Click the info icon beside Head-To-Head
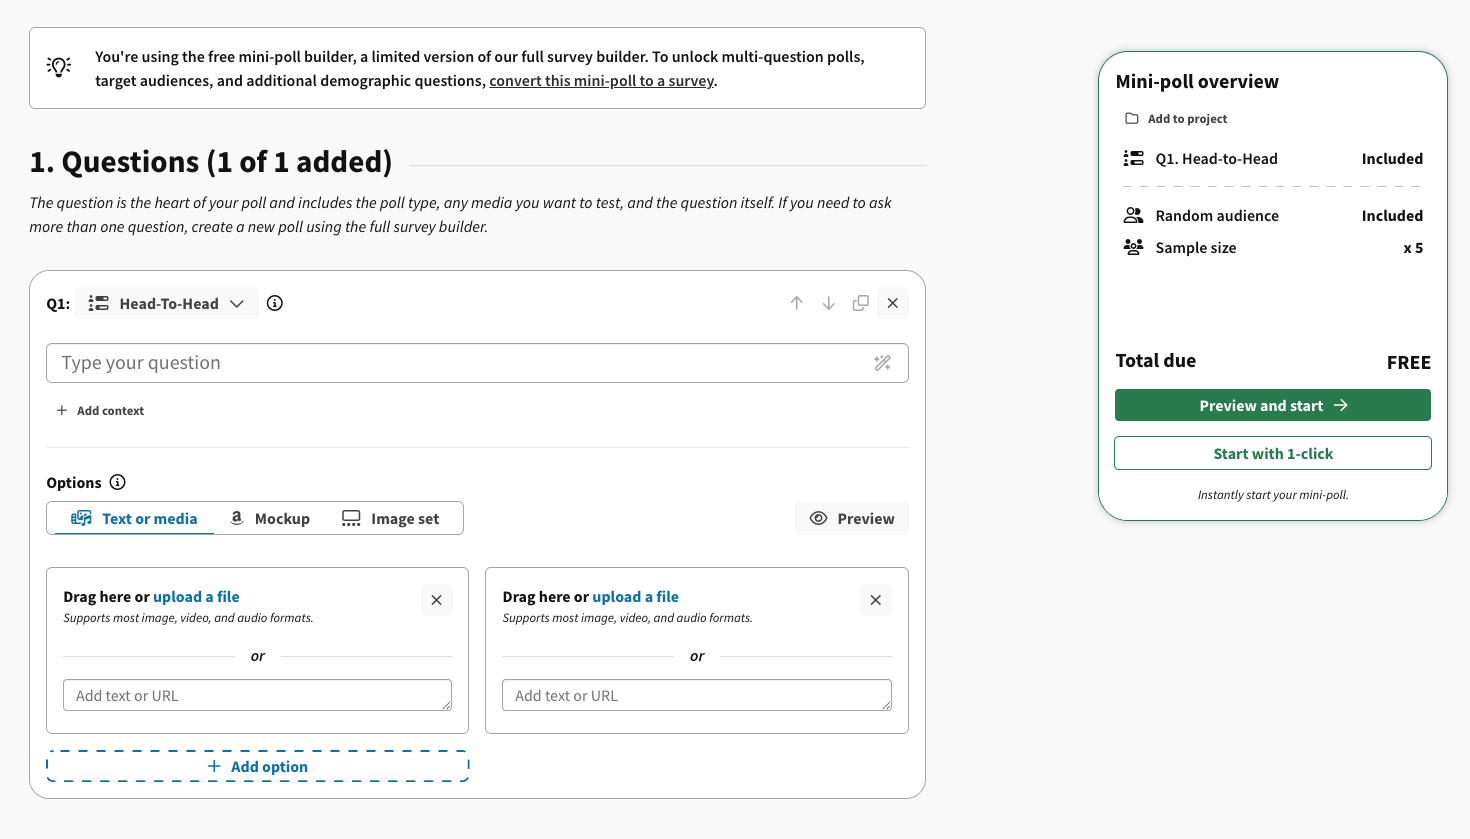 275,303
